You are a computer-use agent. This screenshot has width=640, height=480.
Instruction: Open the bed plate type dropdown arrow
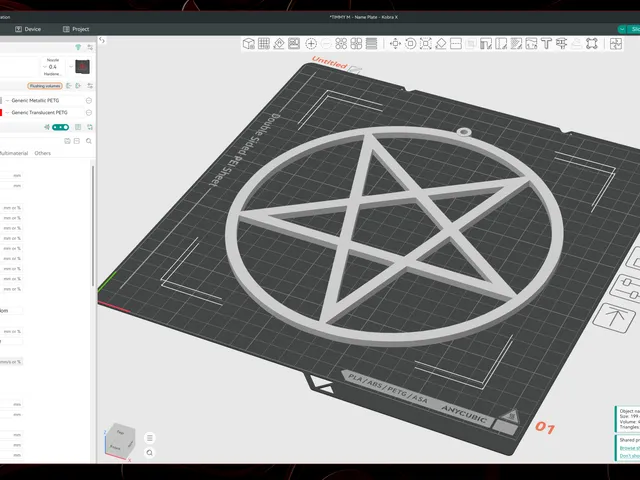tap(71, 67)
